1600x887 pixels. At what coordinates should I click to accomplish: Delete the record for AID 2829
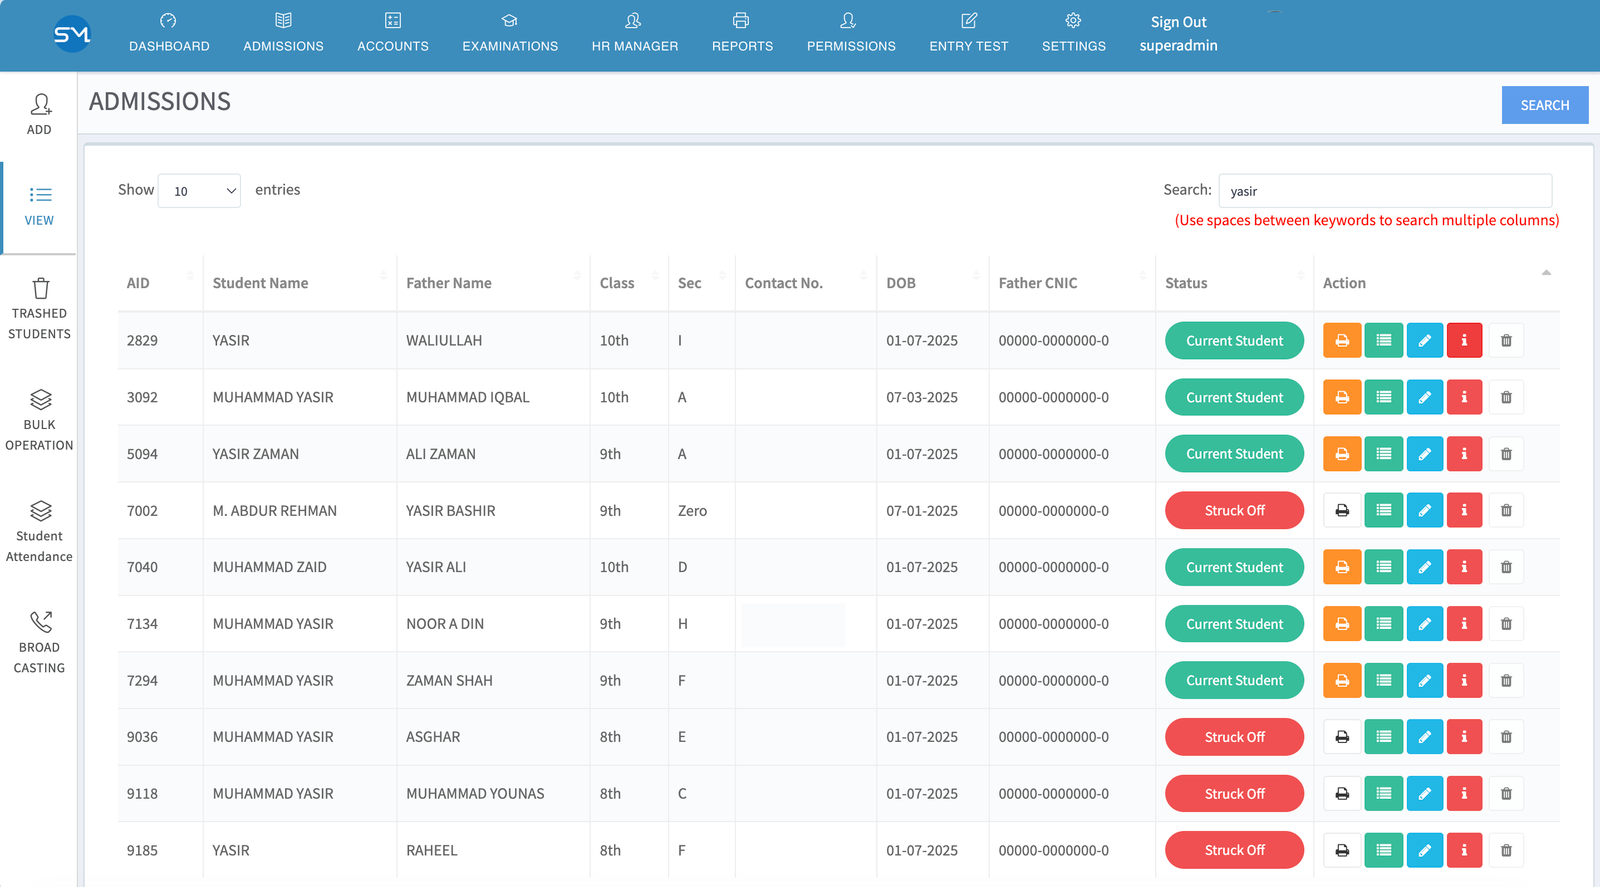[x=1506, y=341]
